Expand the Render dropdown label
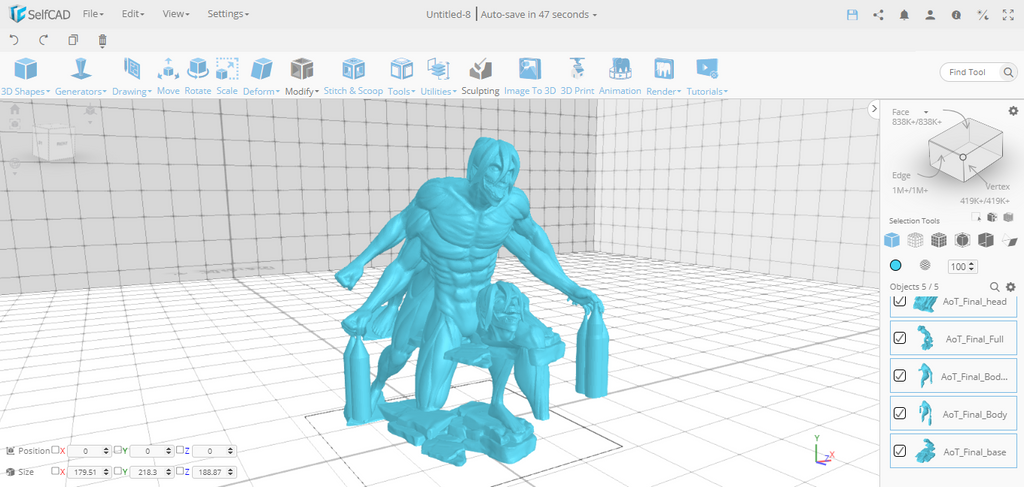 tap(664, 91)
